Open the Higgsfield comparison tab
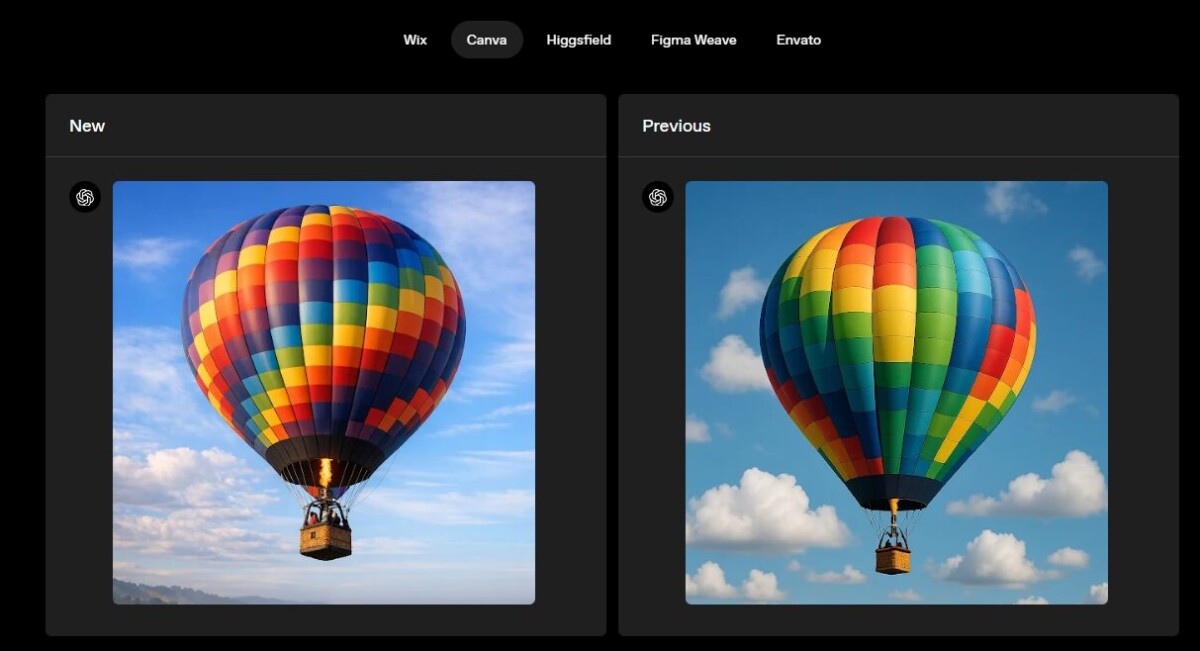The image size is (1200, 651). click(579, 39)
